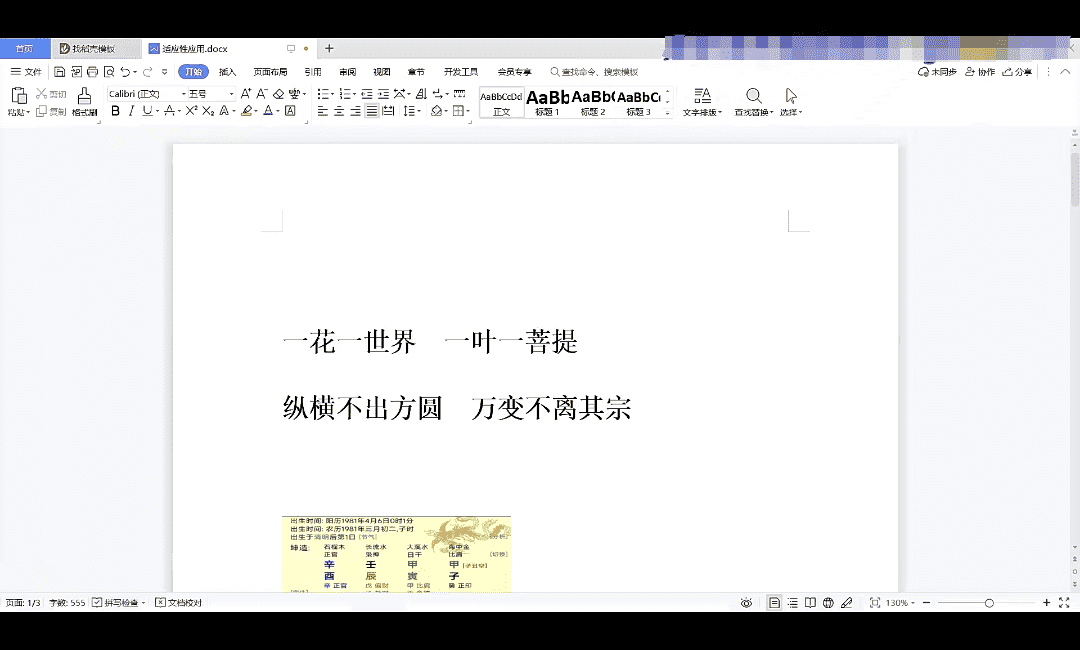Open the zoom 130% percentage dropdown

910,603
